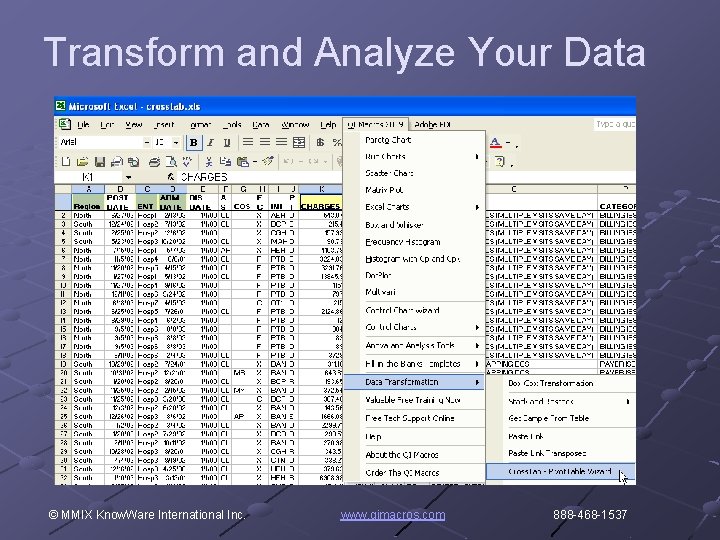Click the Spelling check icon

tap(187, 162)
